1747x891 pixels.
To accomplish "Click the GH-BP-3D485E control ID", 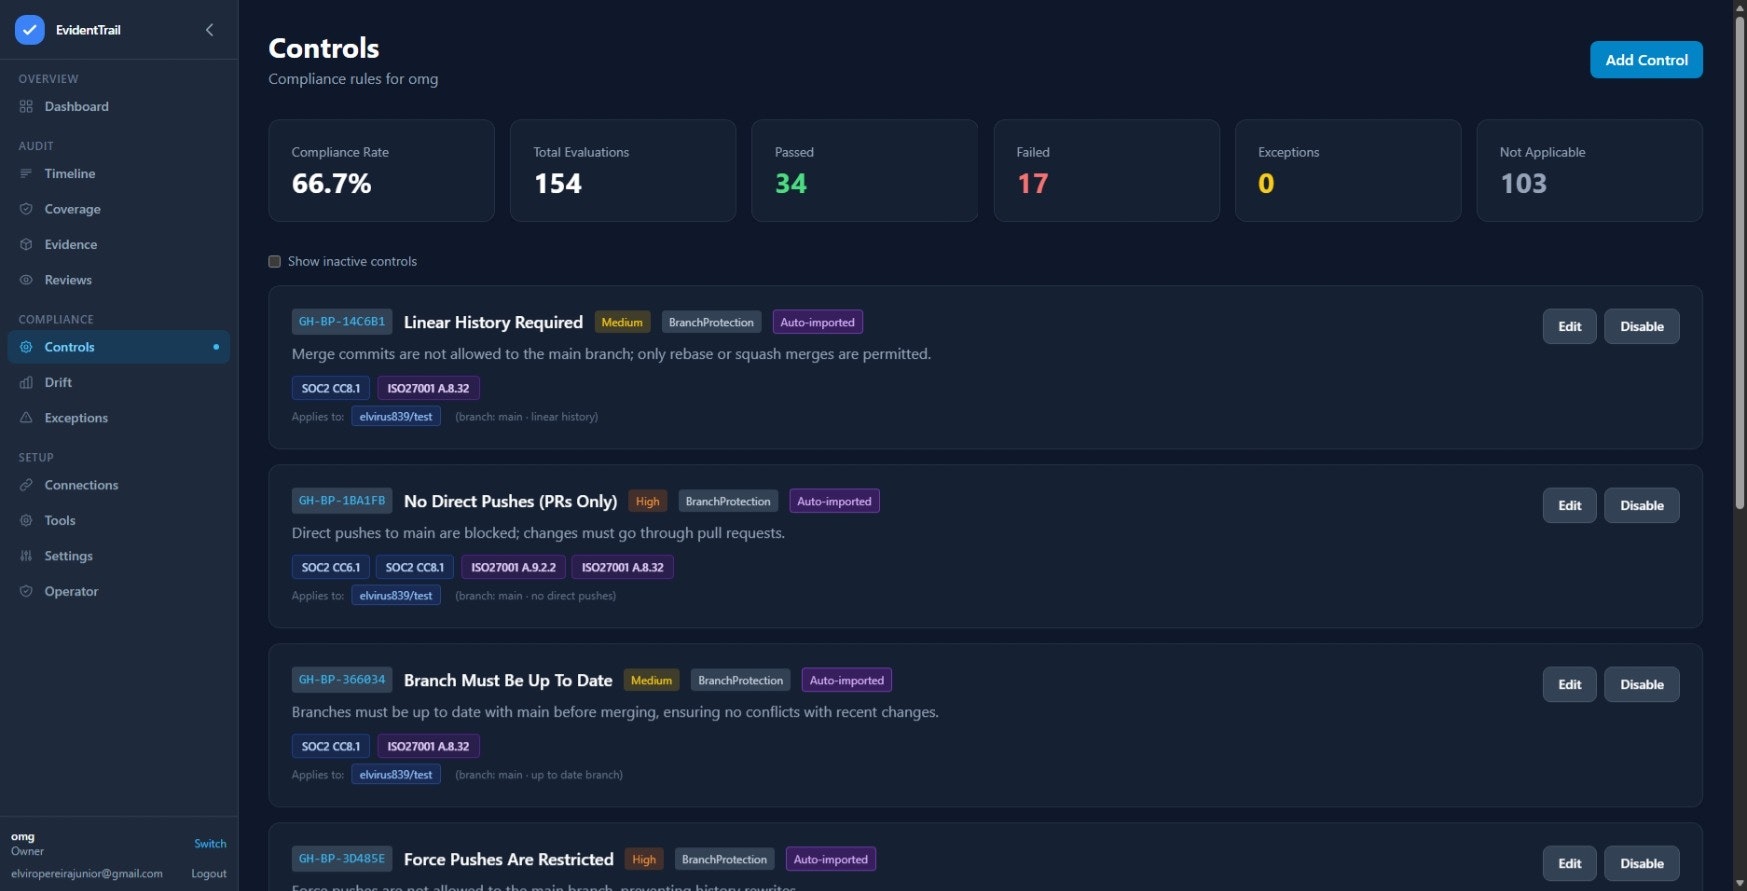I will click(x=342, y=859).
